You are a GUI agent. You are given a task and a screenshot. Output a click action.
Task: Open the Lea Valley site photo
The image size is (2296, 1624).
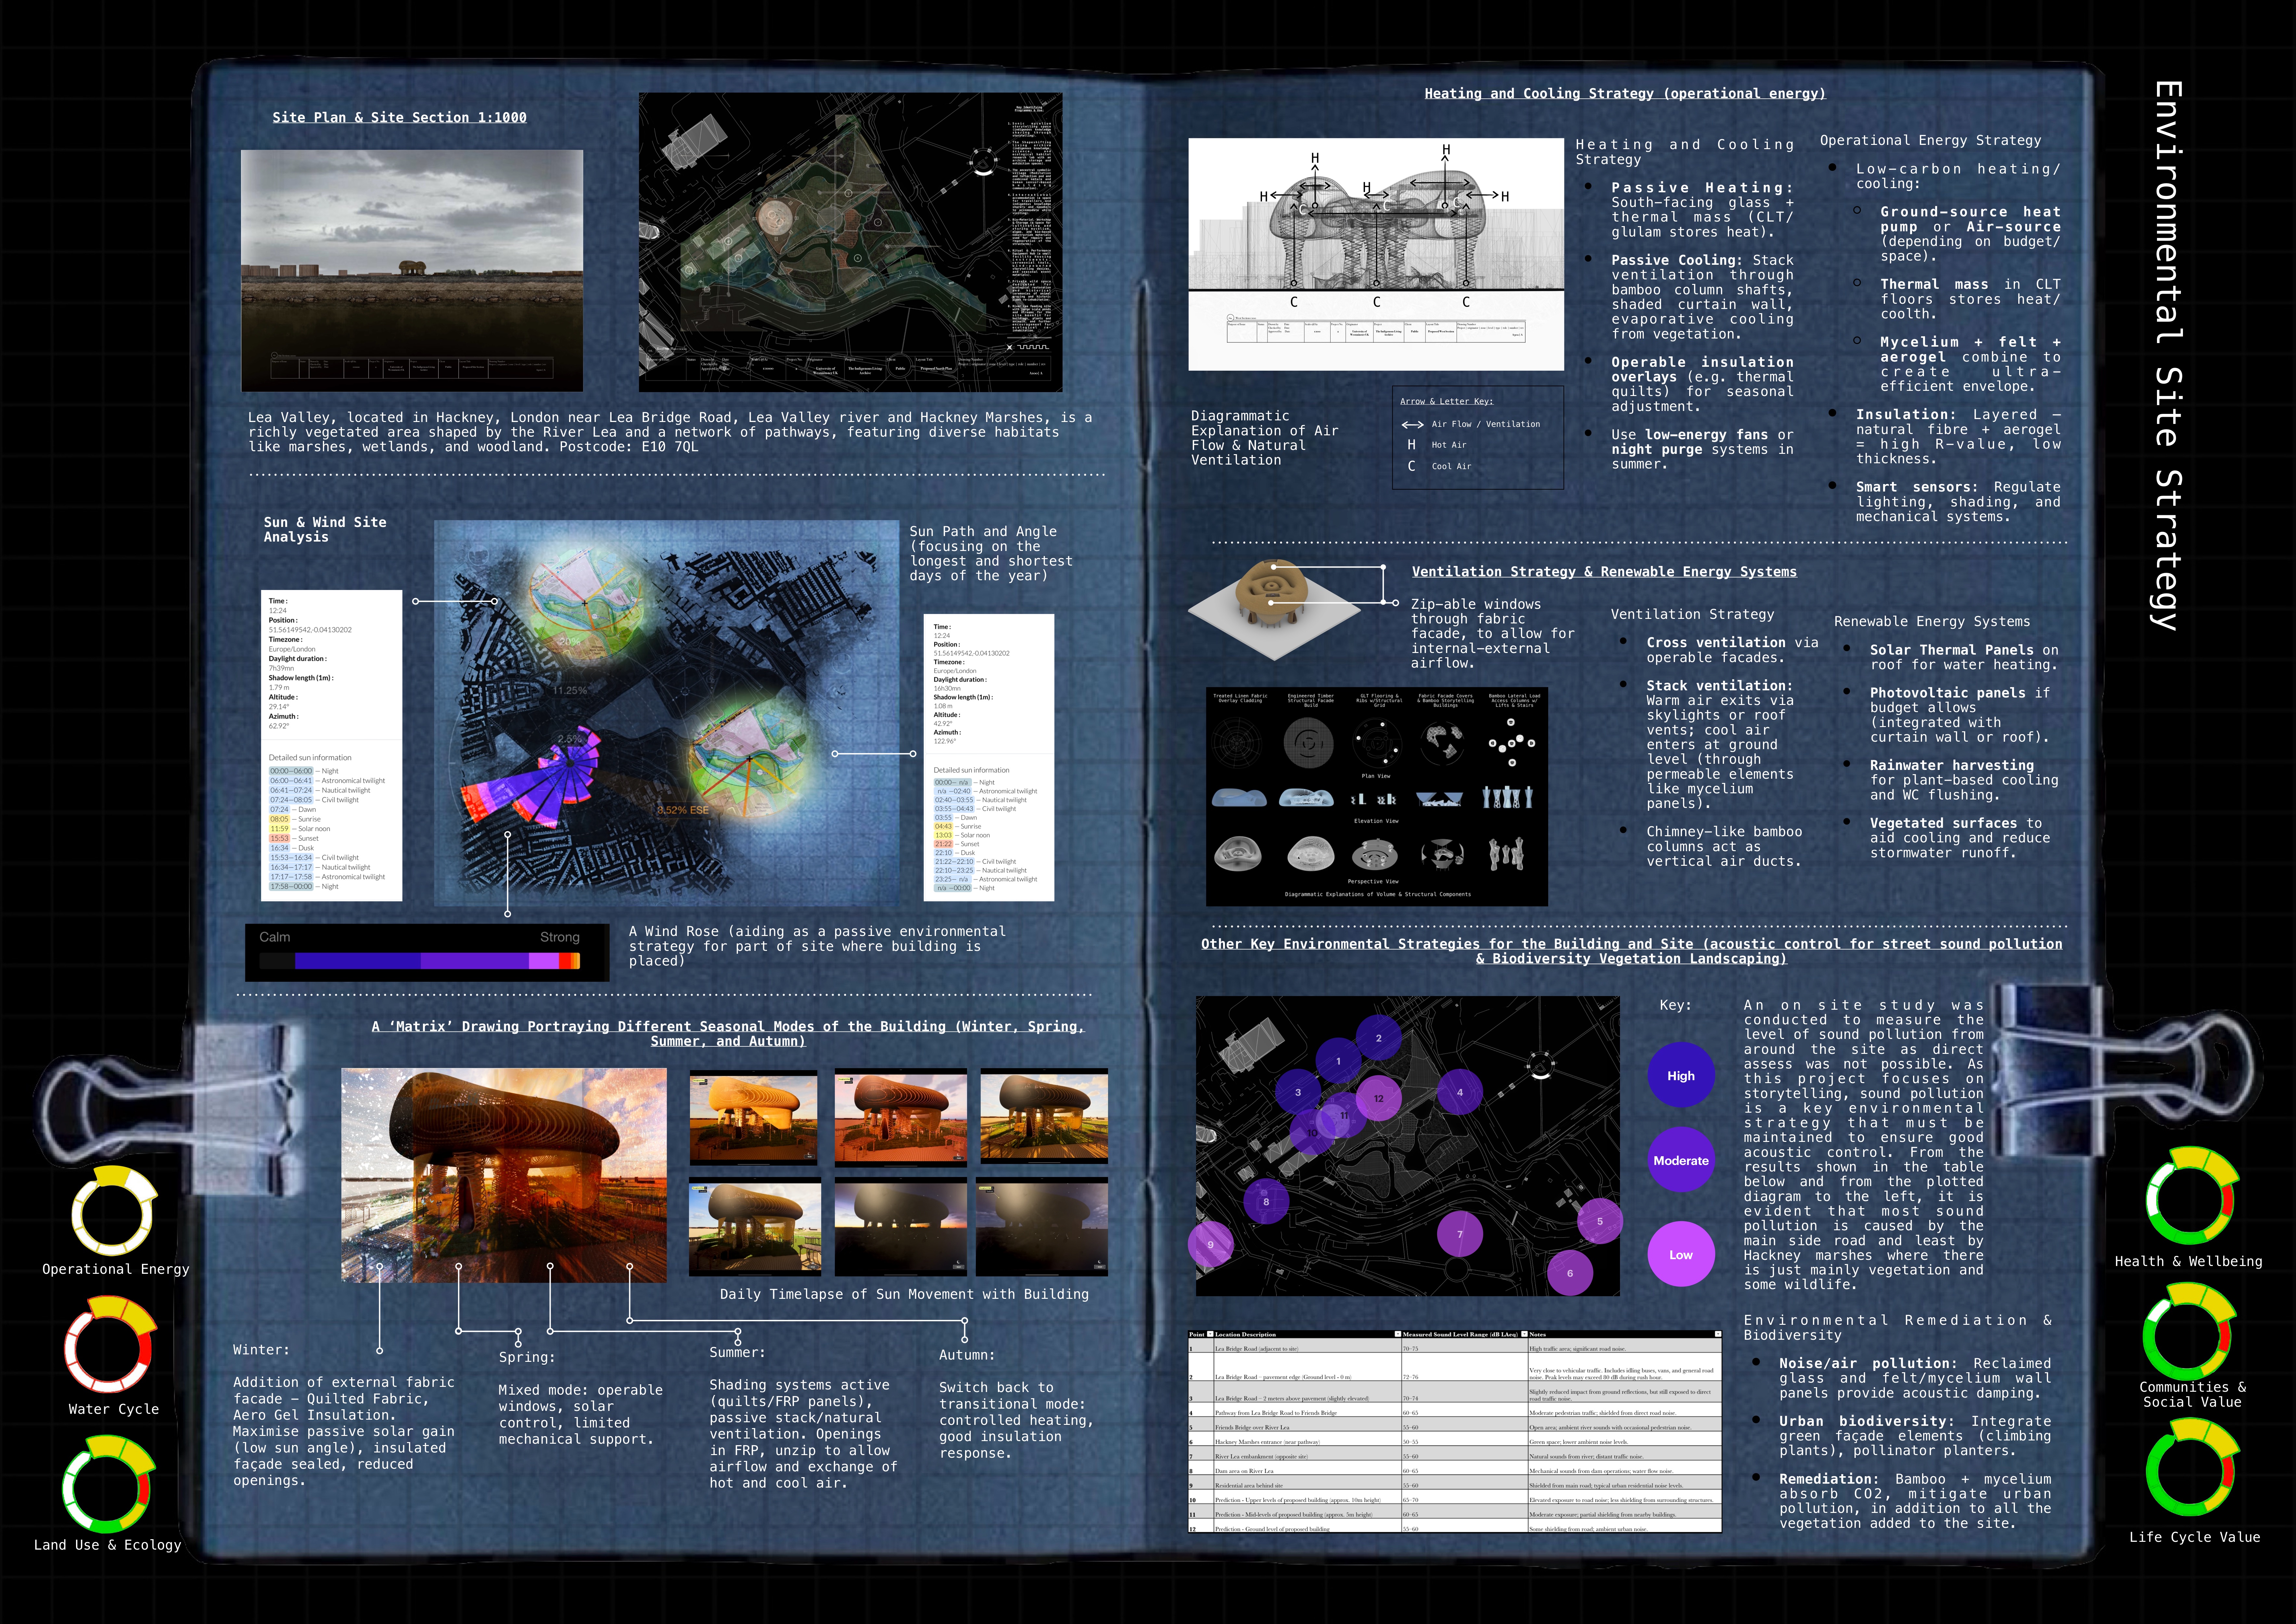tap(412, 271)
